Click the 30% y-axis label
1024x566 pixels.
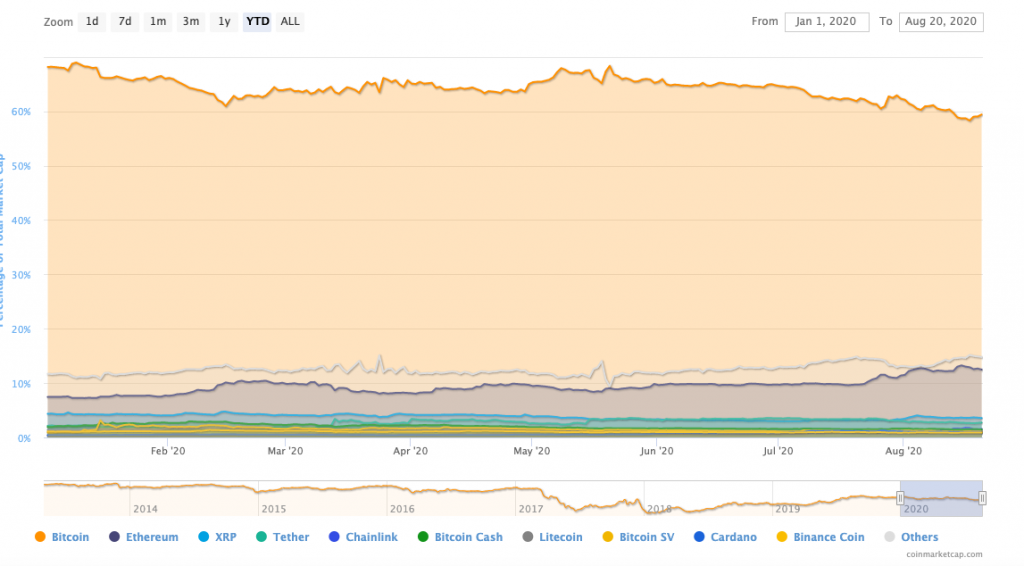[x=21, y=275]
